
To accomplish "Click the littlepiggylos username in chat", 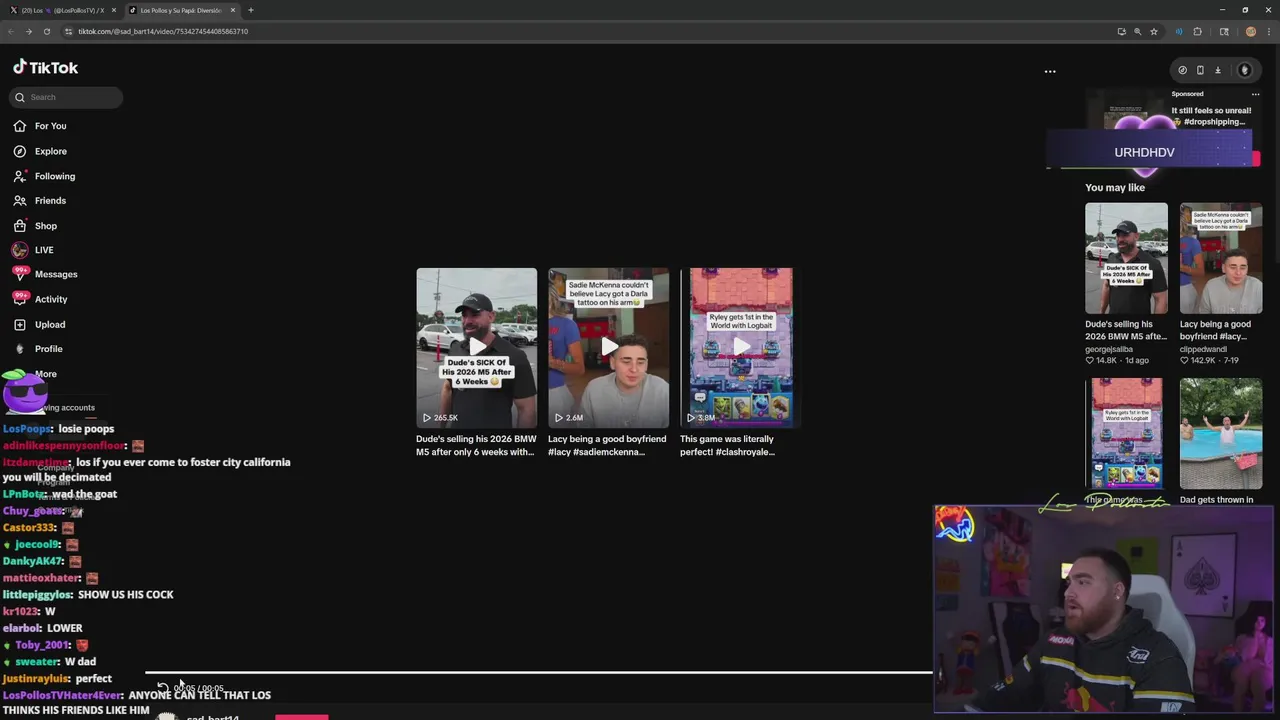I will (x=37, y=594).
